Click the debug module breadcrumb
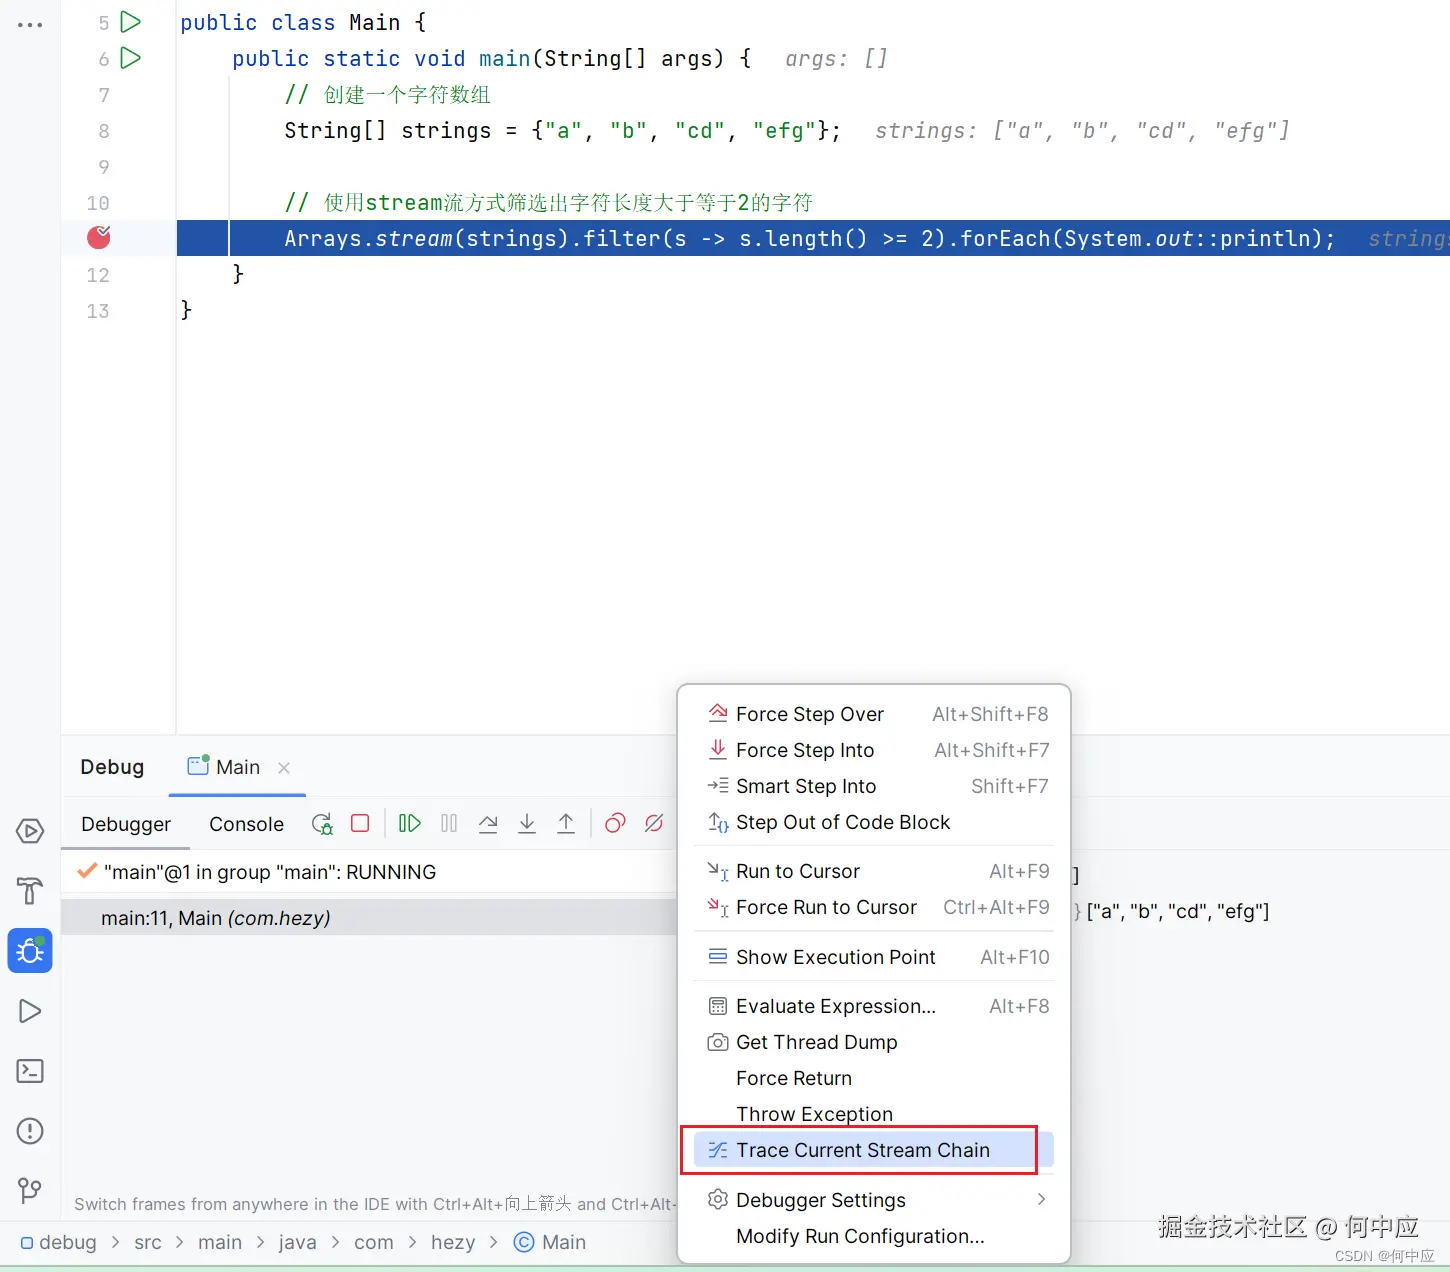 59,1242
